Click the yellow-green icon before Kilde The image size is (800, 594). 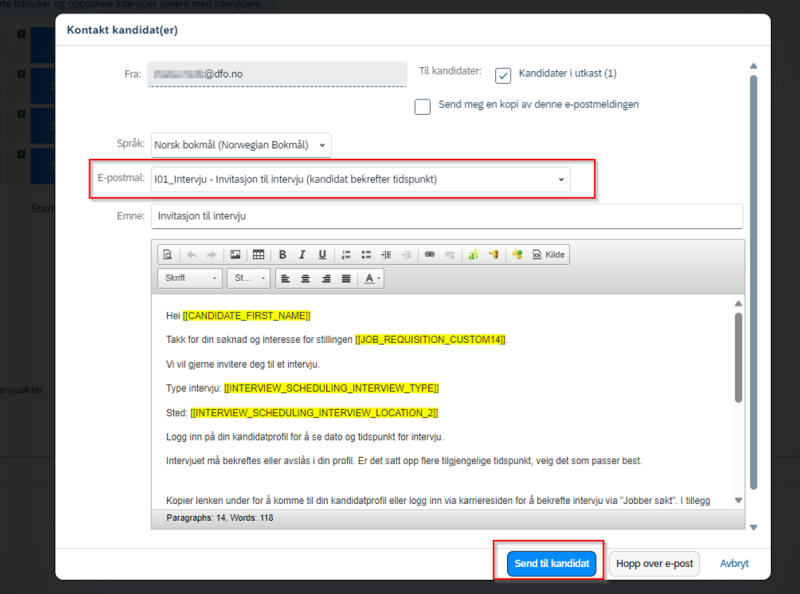click(x=517, y=255)
